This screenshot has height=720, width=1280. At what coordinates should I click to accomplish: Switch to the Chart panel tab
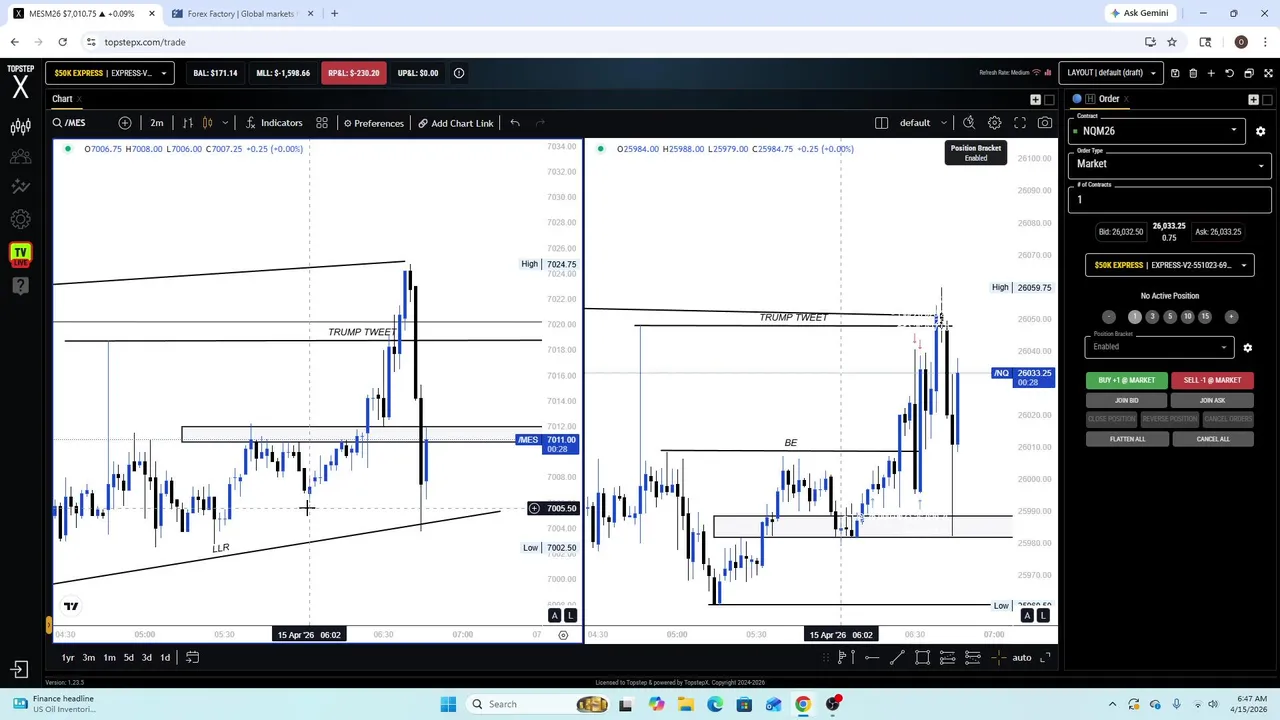(x=62, y=99)
